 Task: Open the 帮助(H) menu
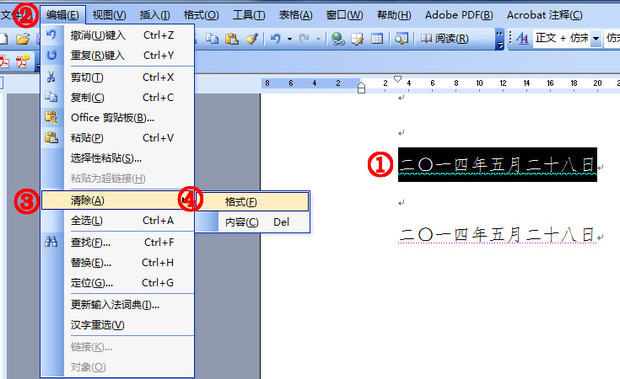pyautogui.click(x=394, y=15)
